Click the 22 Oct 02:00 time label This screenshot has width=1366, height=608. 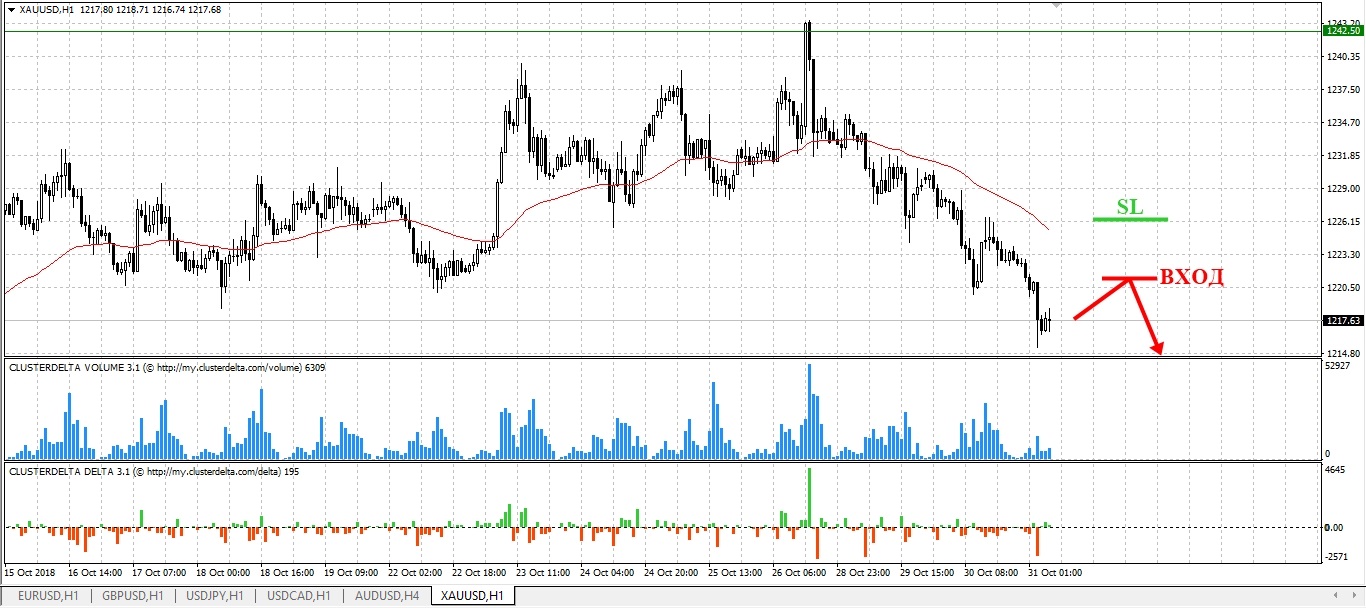[416, 573]
